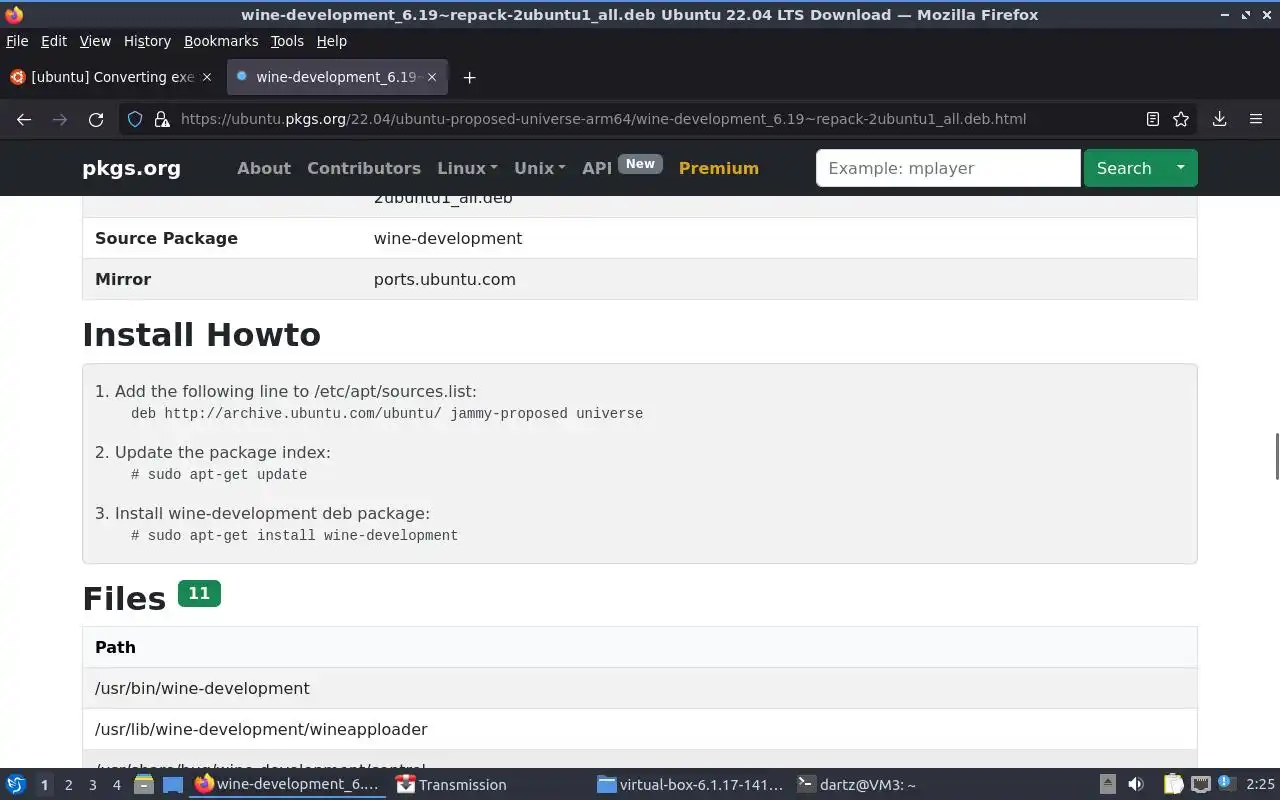Open the About page link

(264, 168)
